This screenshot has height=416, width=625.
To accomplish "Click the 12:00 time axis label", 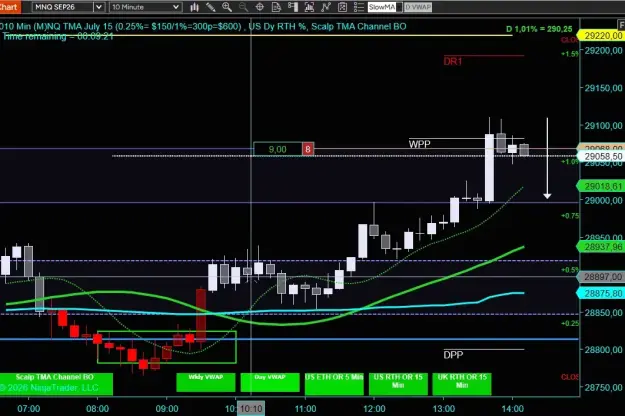I will tap(374, 409).
